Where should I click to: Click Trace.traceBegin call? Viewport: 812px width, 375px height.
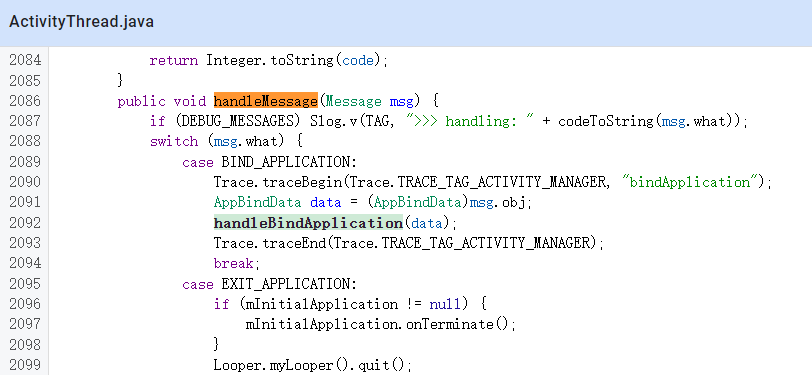tap(279, 182)
